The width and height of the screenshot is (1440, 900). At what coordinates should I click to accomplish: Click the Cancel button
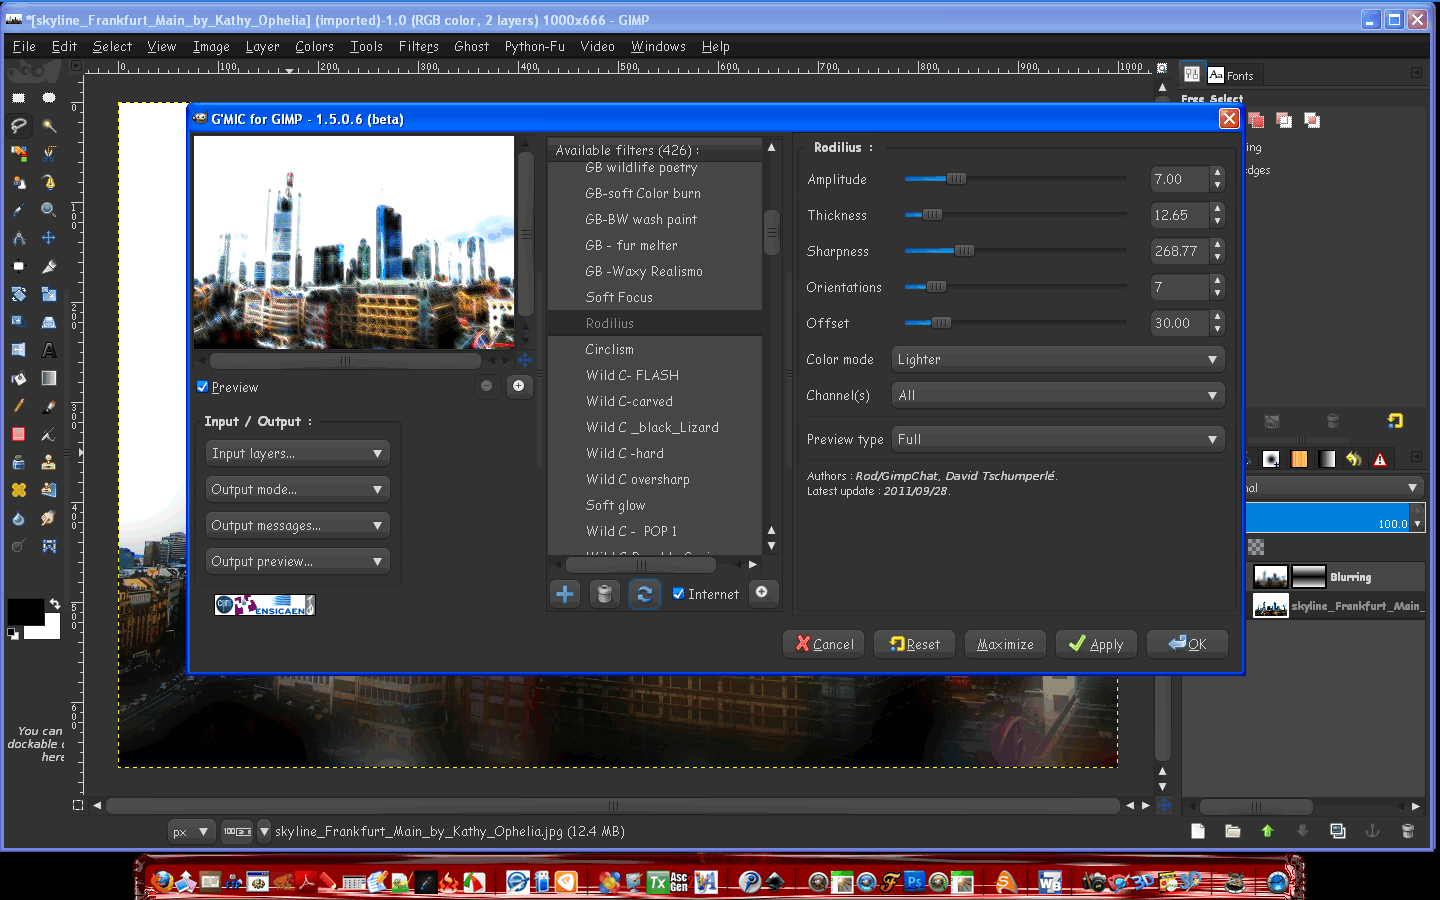pos(825,644)
